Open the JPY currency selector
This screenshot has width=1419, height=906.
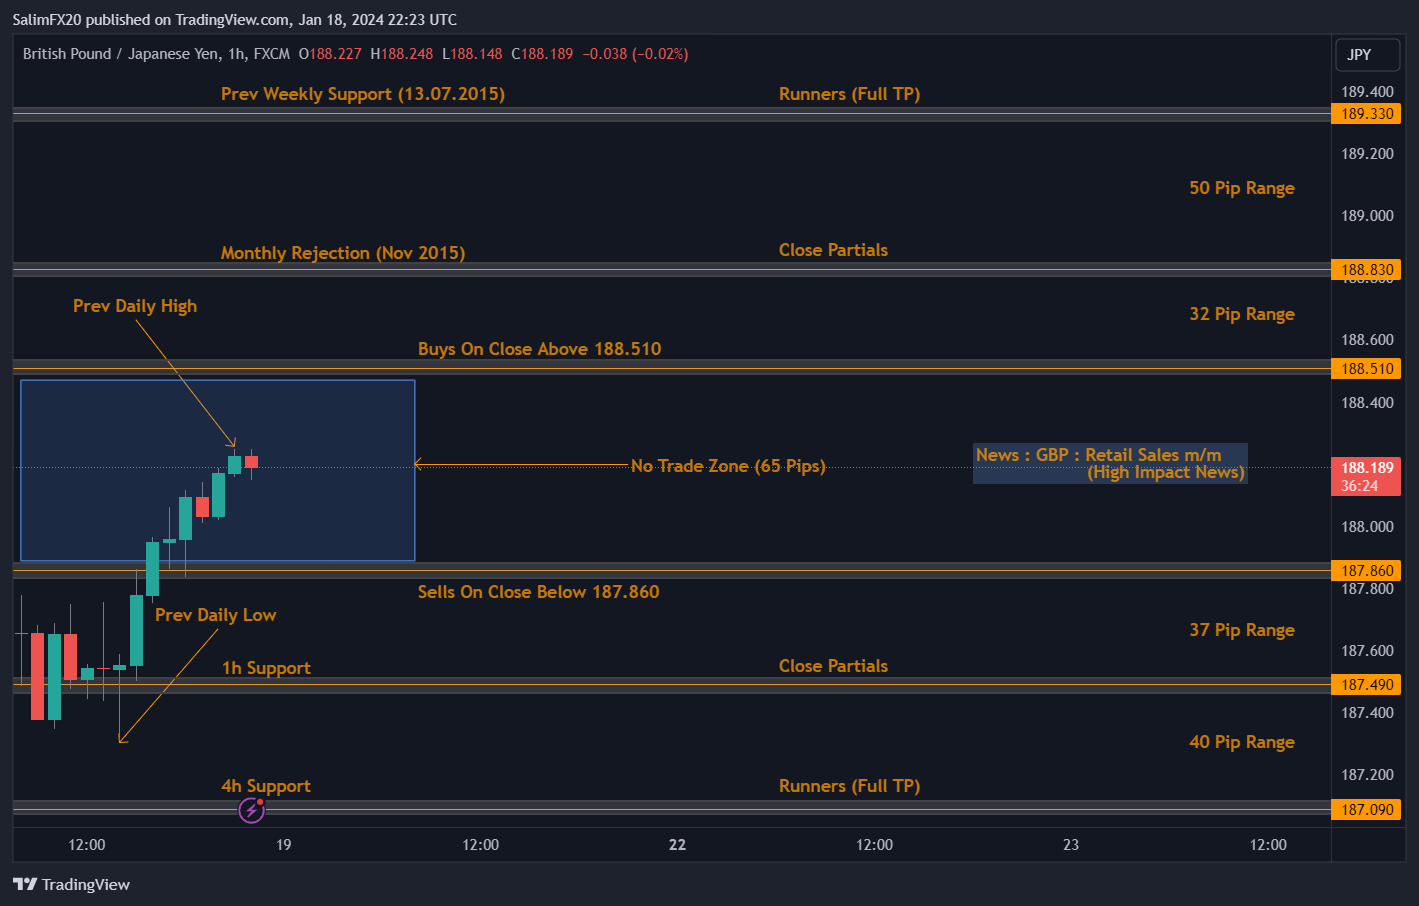tap(1367, 55)
